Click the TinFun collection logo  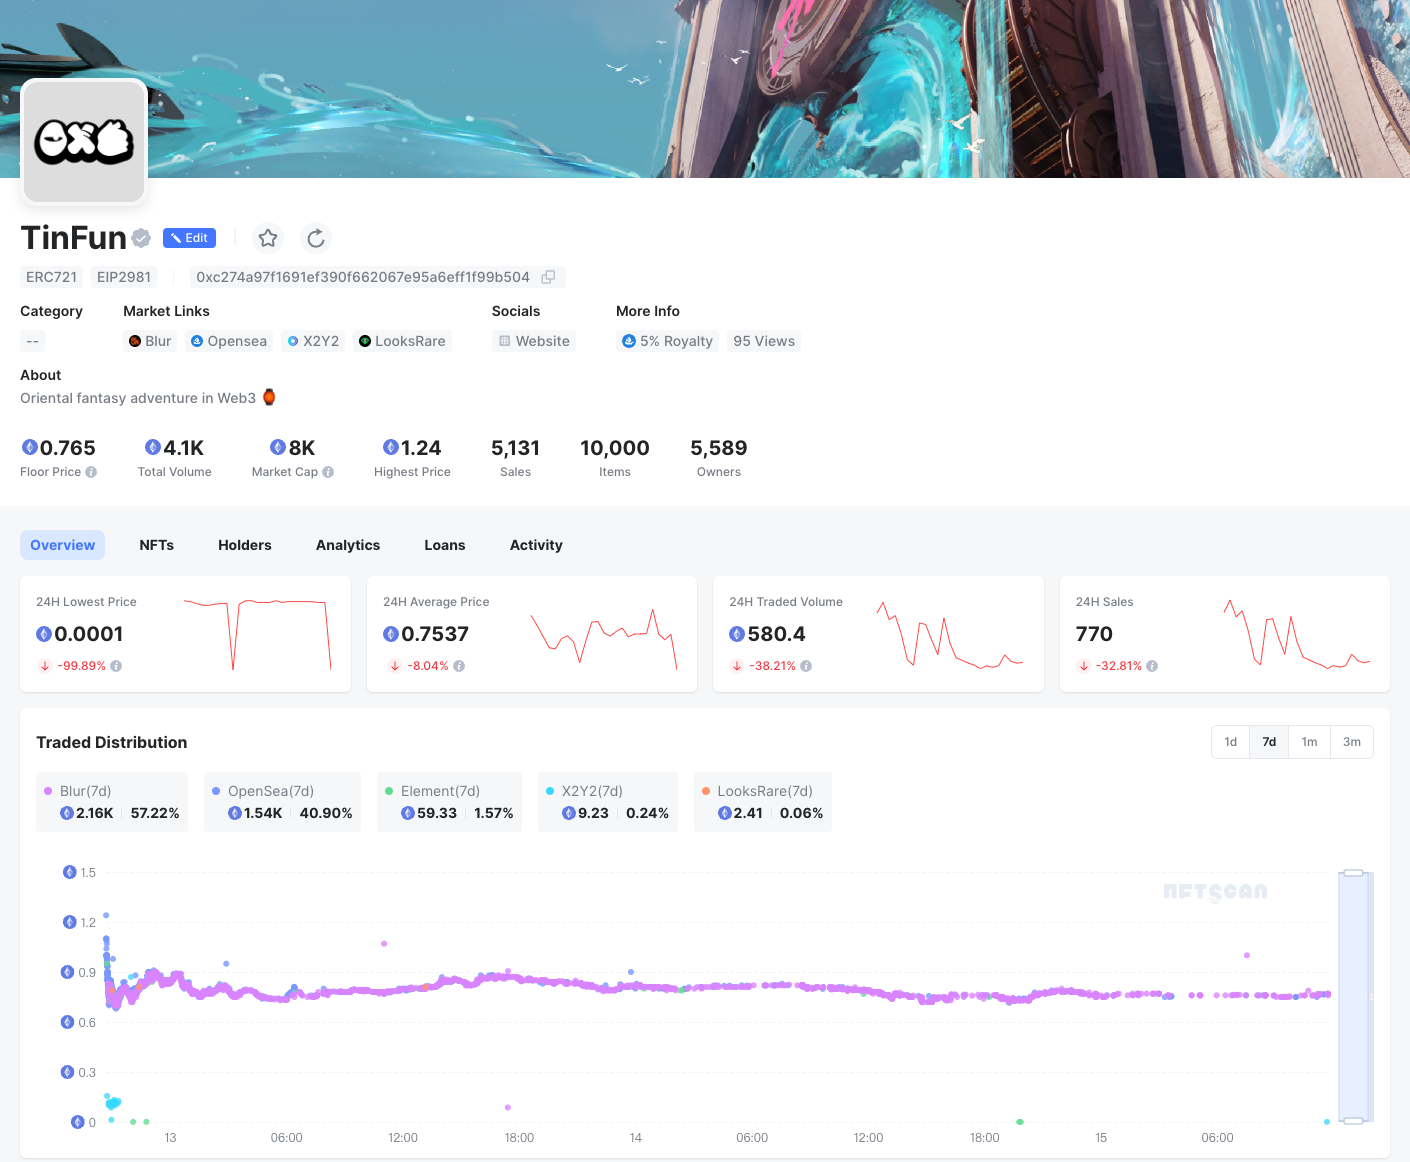(x=84, y=141)
